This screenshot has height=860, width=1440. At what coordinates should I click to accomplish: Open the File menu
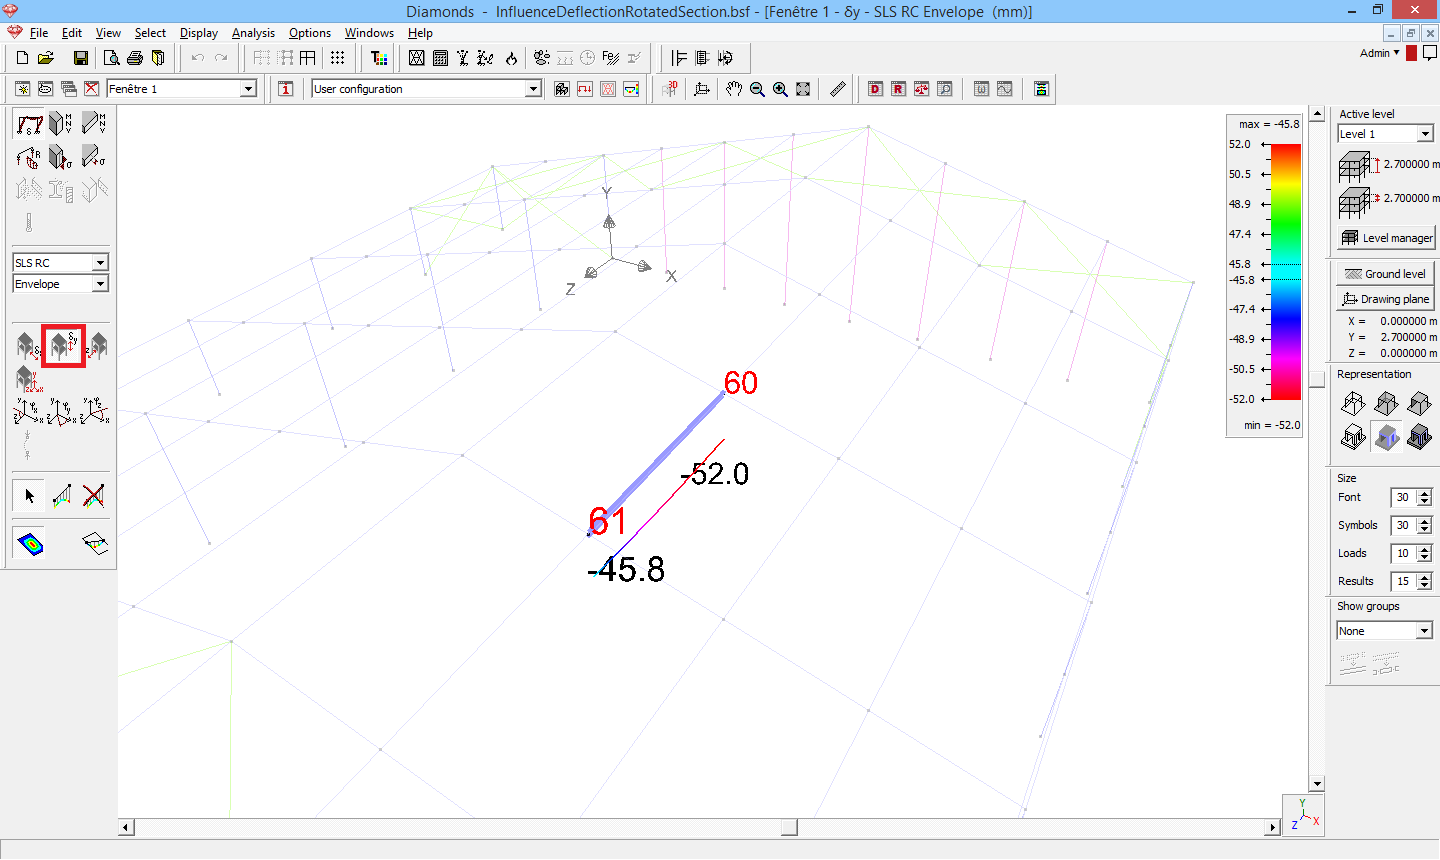[39, 33]
